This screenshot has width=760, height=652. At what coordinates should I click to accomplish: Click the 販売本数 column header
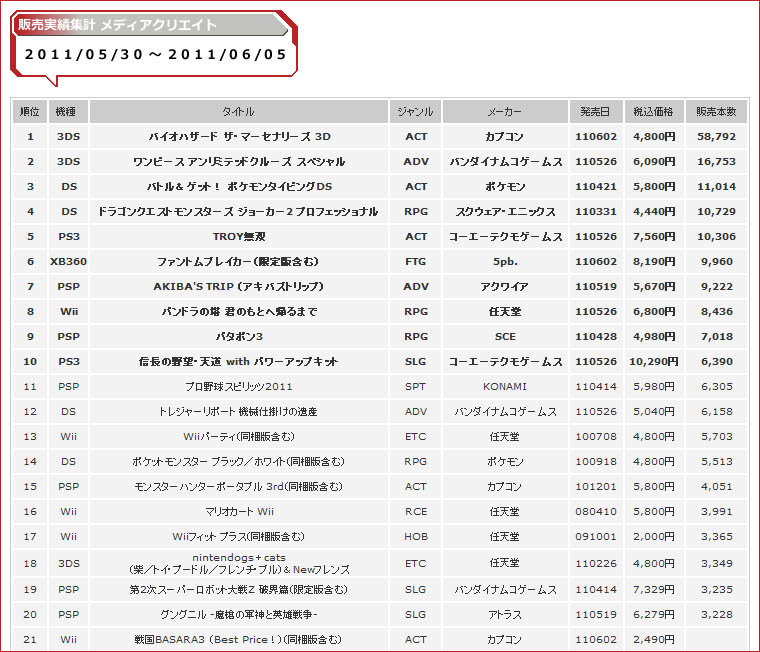coord(716,111)
